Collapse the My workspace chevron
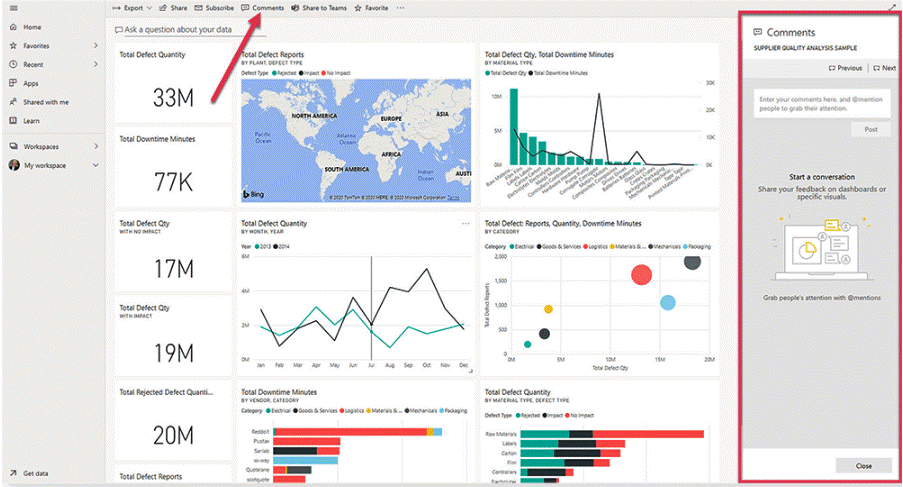903x487 pixels. point(96,165)
